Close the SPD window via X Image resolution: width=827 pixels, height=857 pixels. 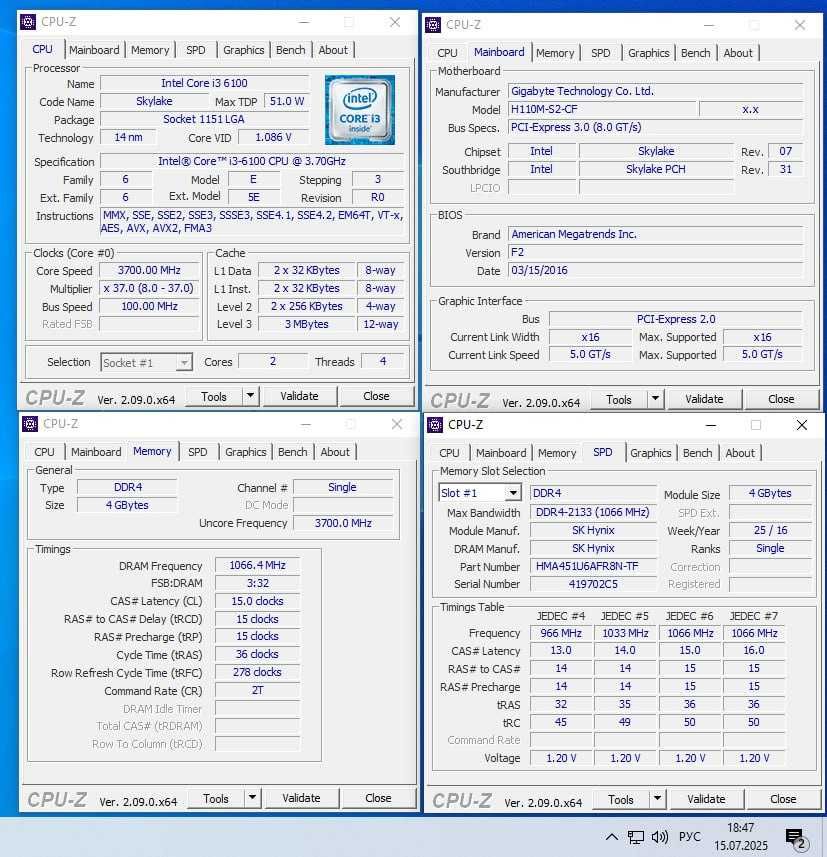tap(802, 425)
